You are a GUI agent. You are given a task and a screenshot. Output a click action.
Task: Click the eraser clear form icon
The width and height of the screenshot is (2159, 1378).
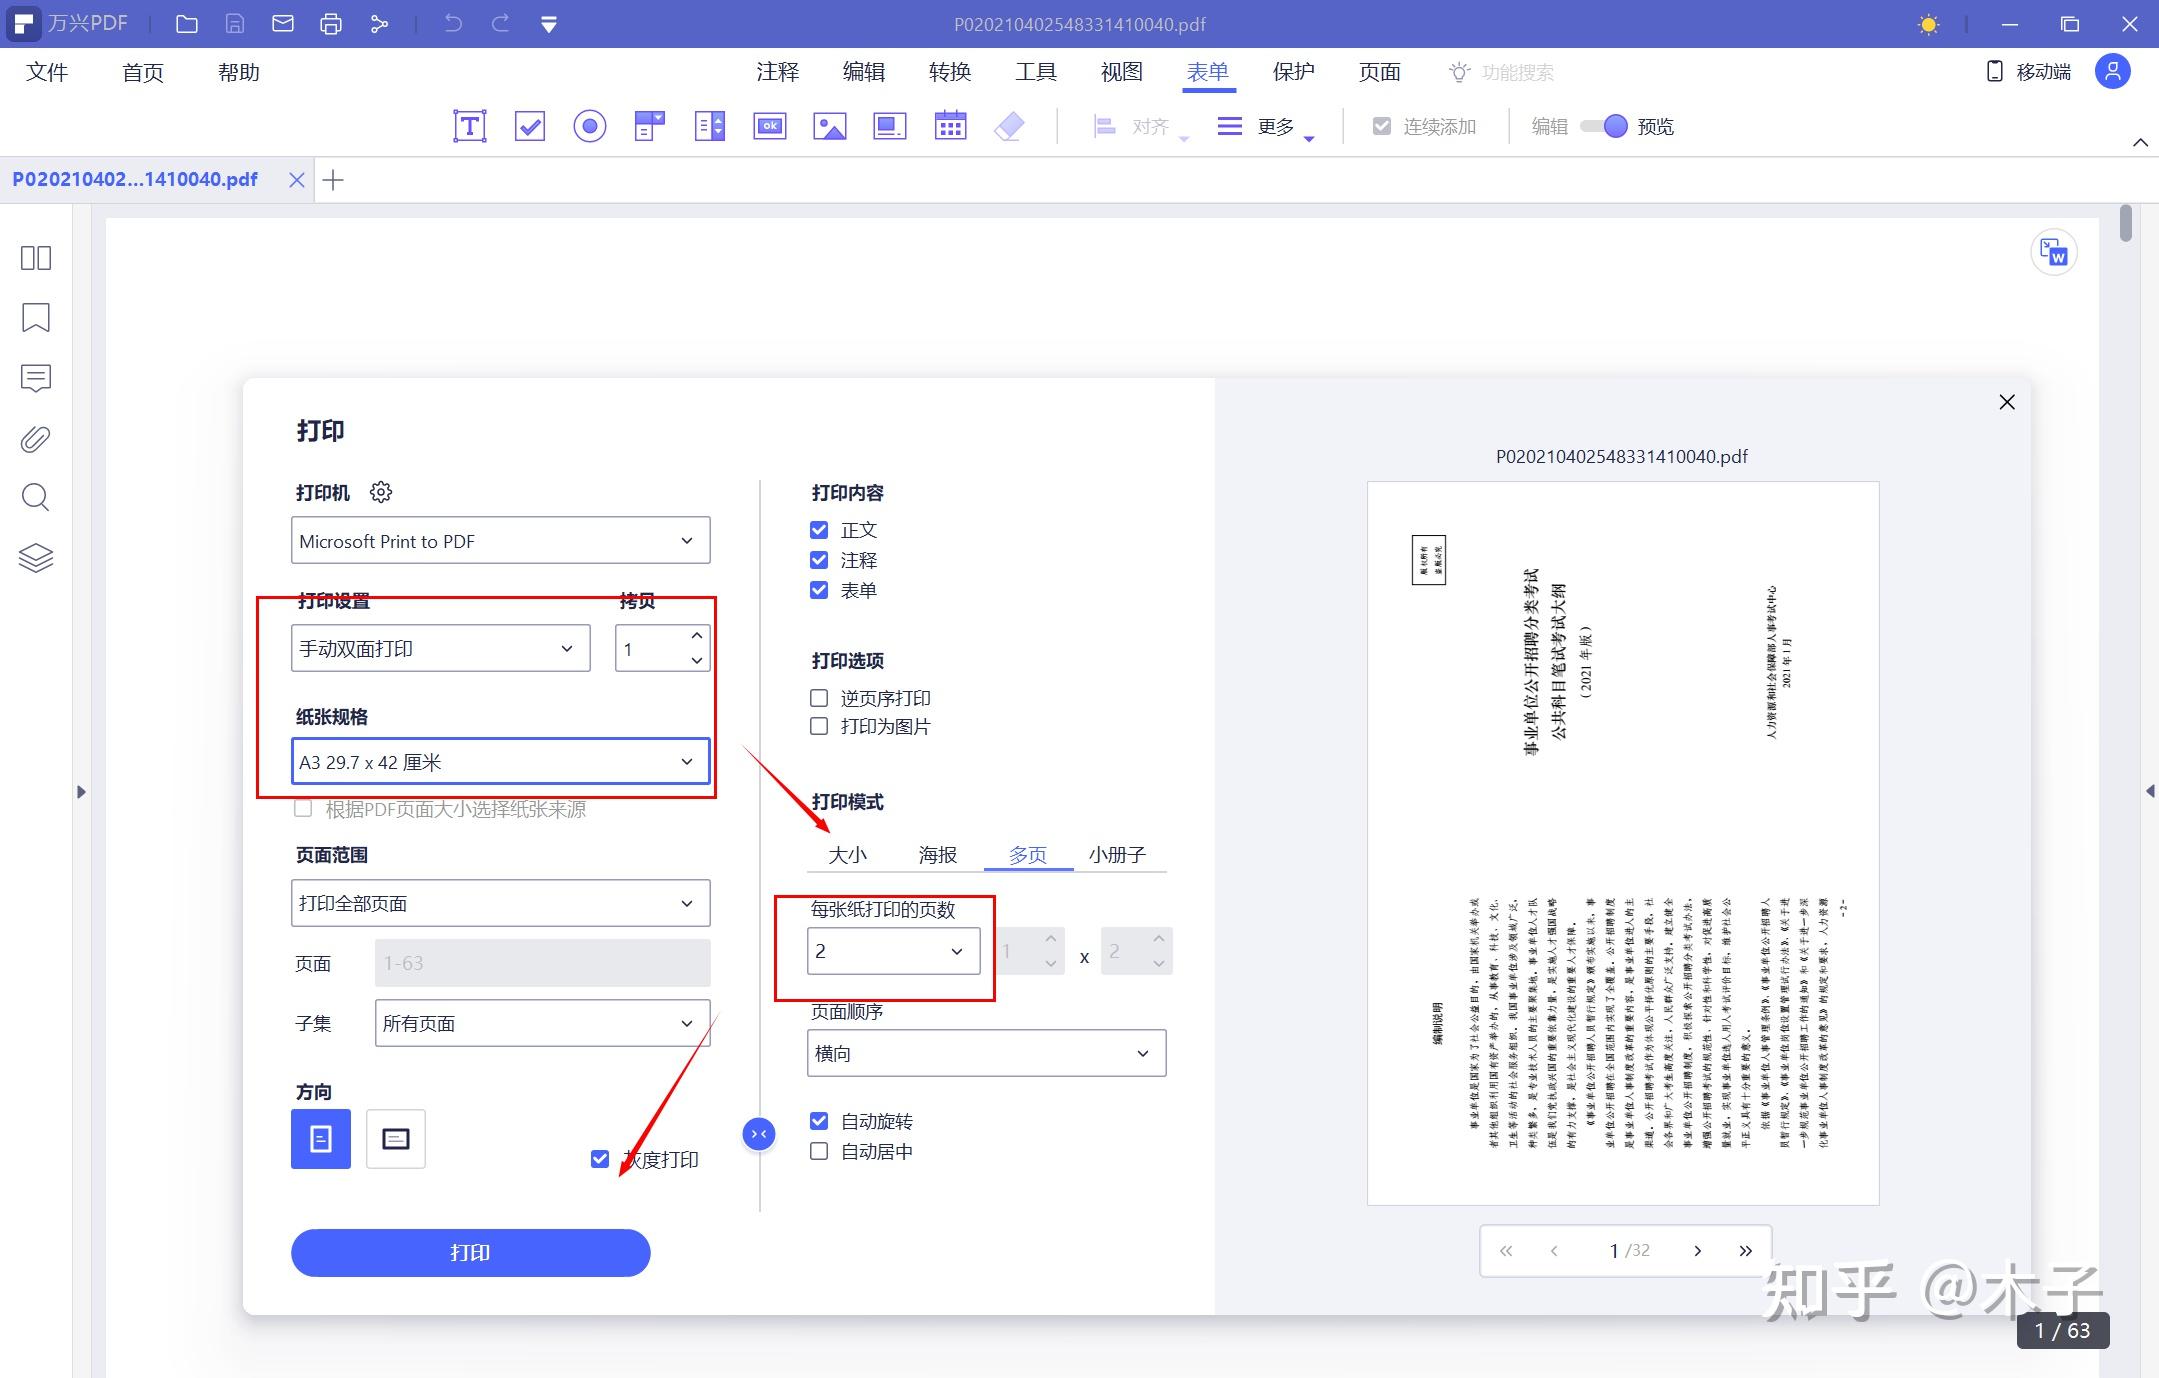(1010, 126)
